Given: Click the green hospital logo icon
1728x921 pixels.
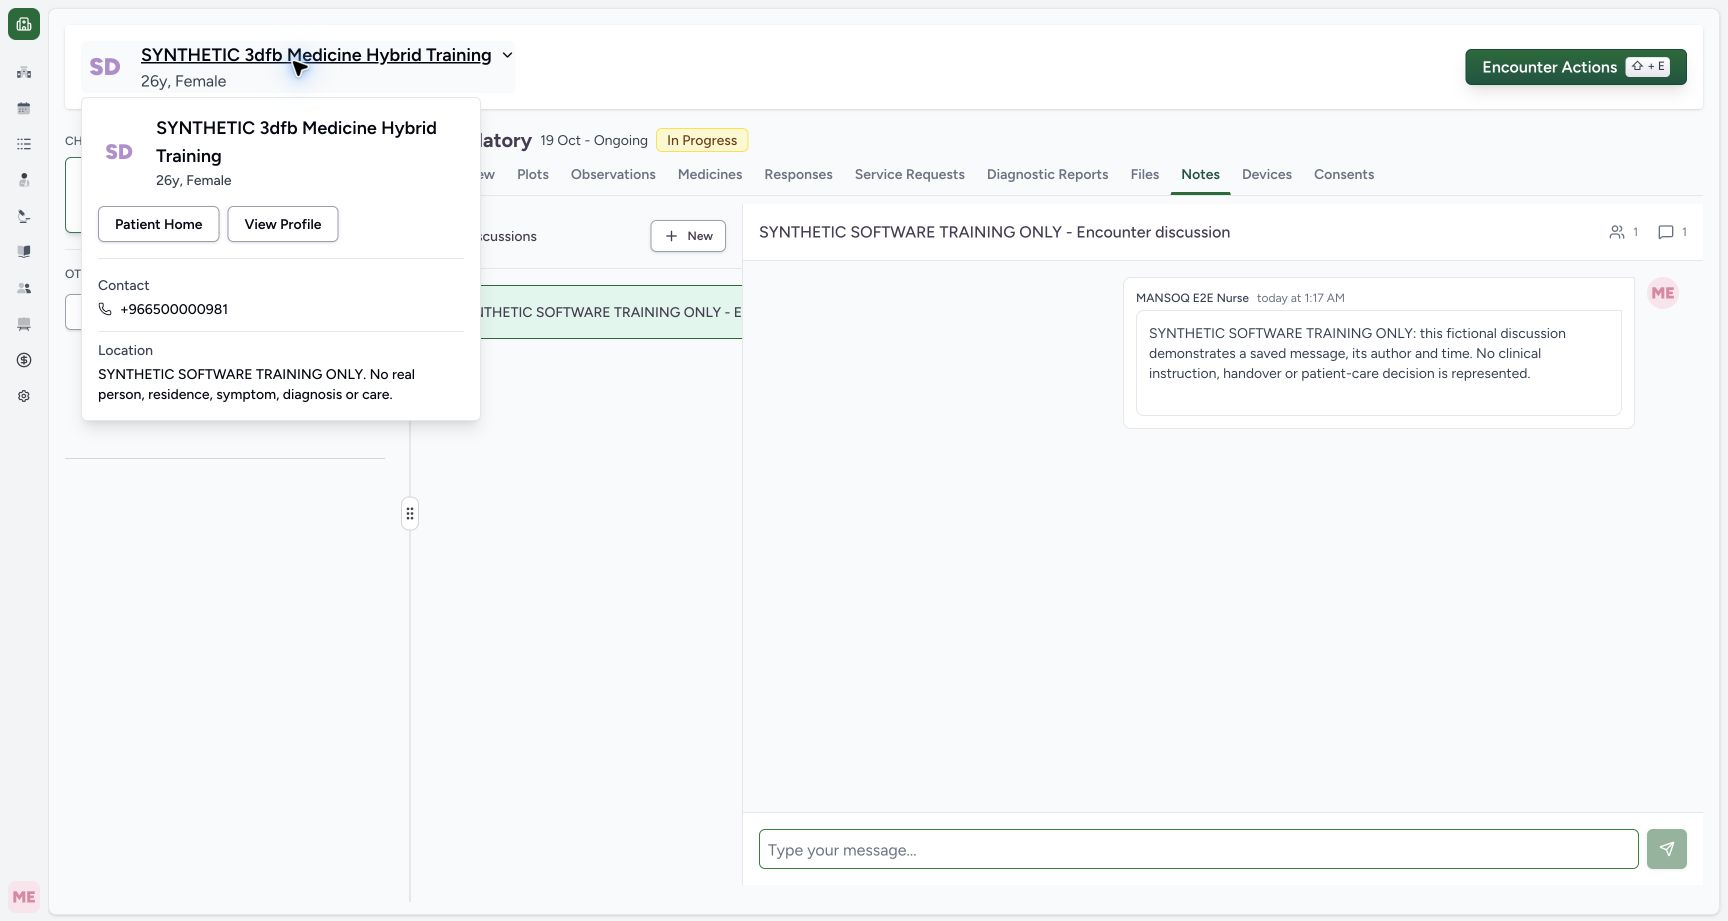Looking at the screenshot, I should [24, 24].
